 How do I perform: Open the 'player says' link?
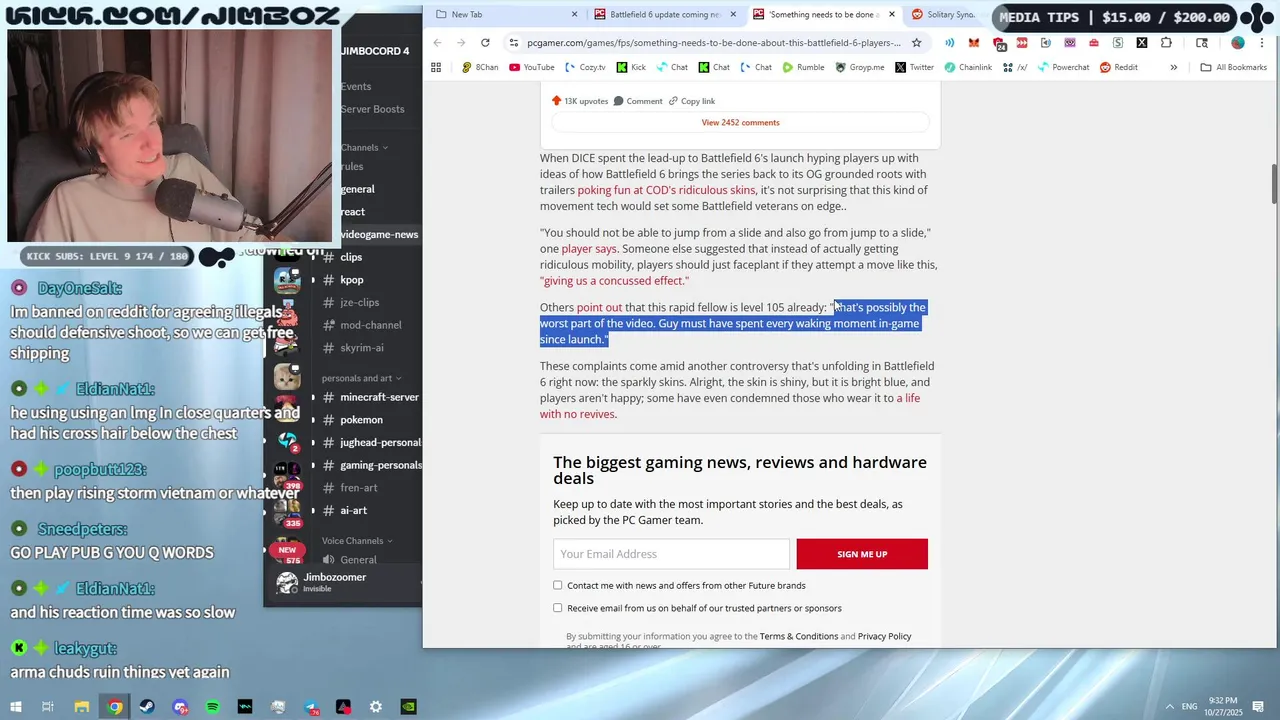pyautogui.click(x=589, y=249)
